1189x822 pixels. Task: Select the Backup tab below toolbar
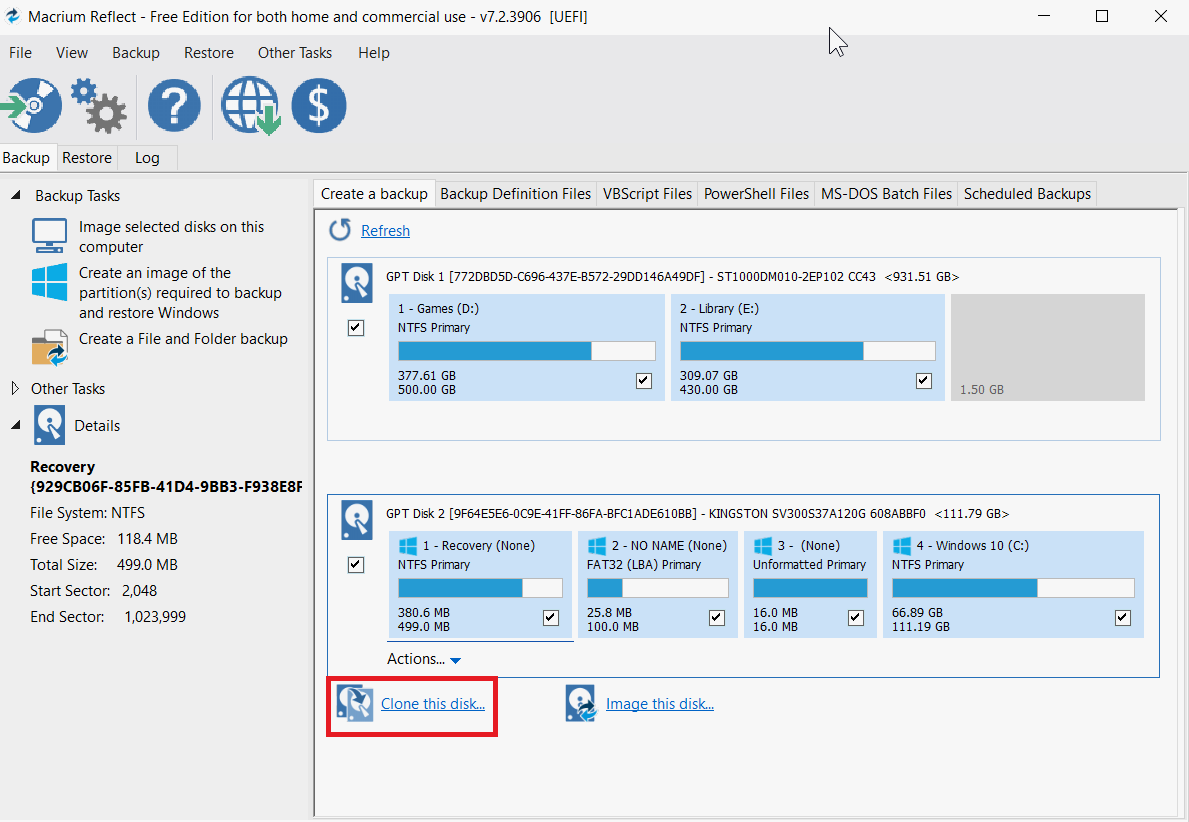coord(27,158)
